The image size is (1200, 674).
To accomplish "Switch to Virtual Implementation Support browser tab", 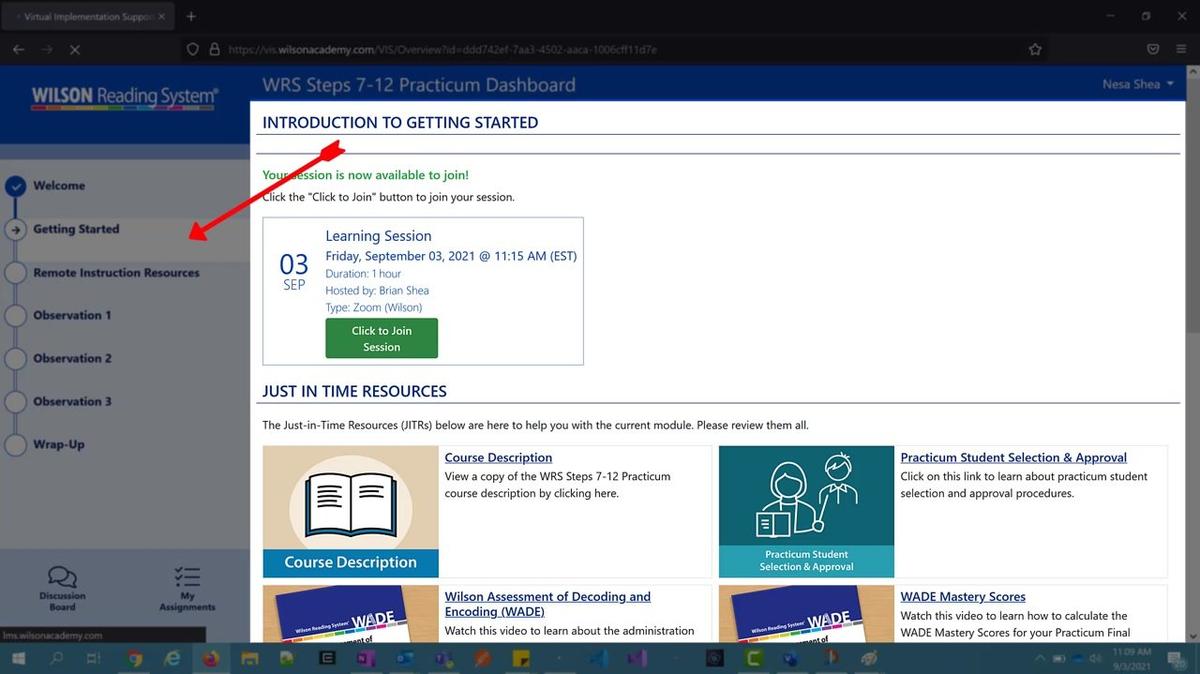I will [x=88, y=16].
